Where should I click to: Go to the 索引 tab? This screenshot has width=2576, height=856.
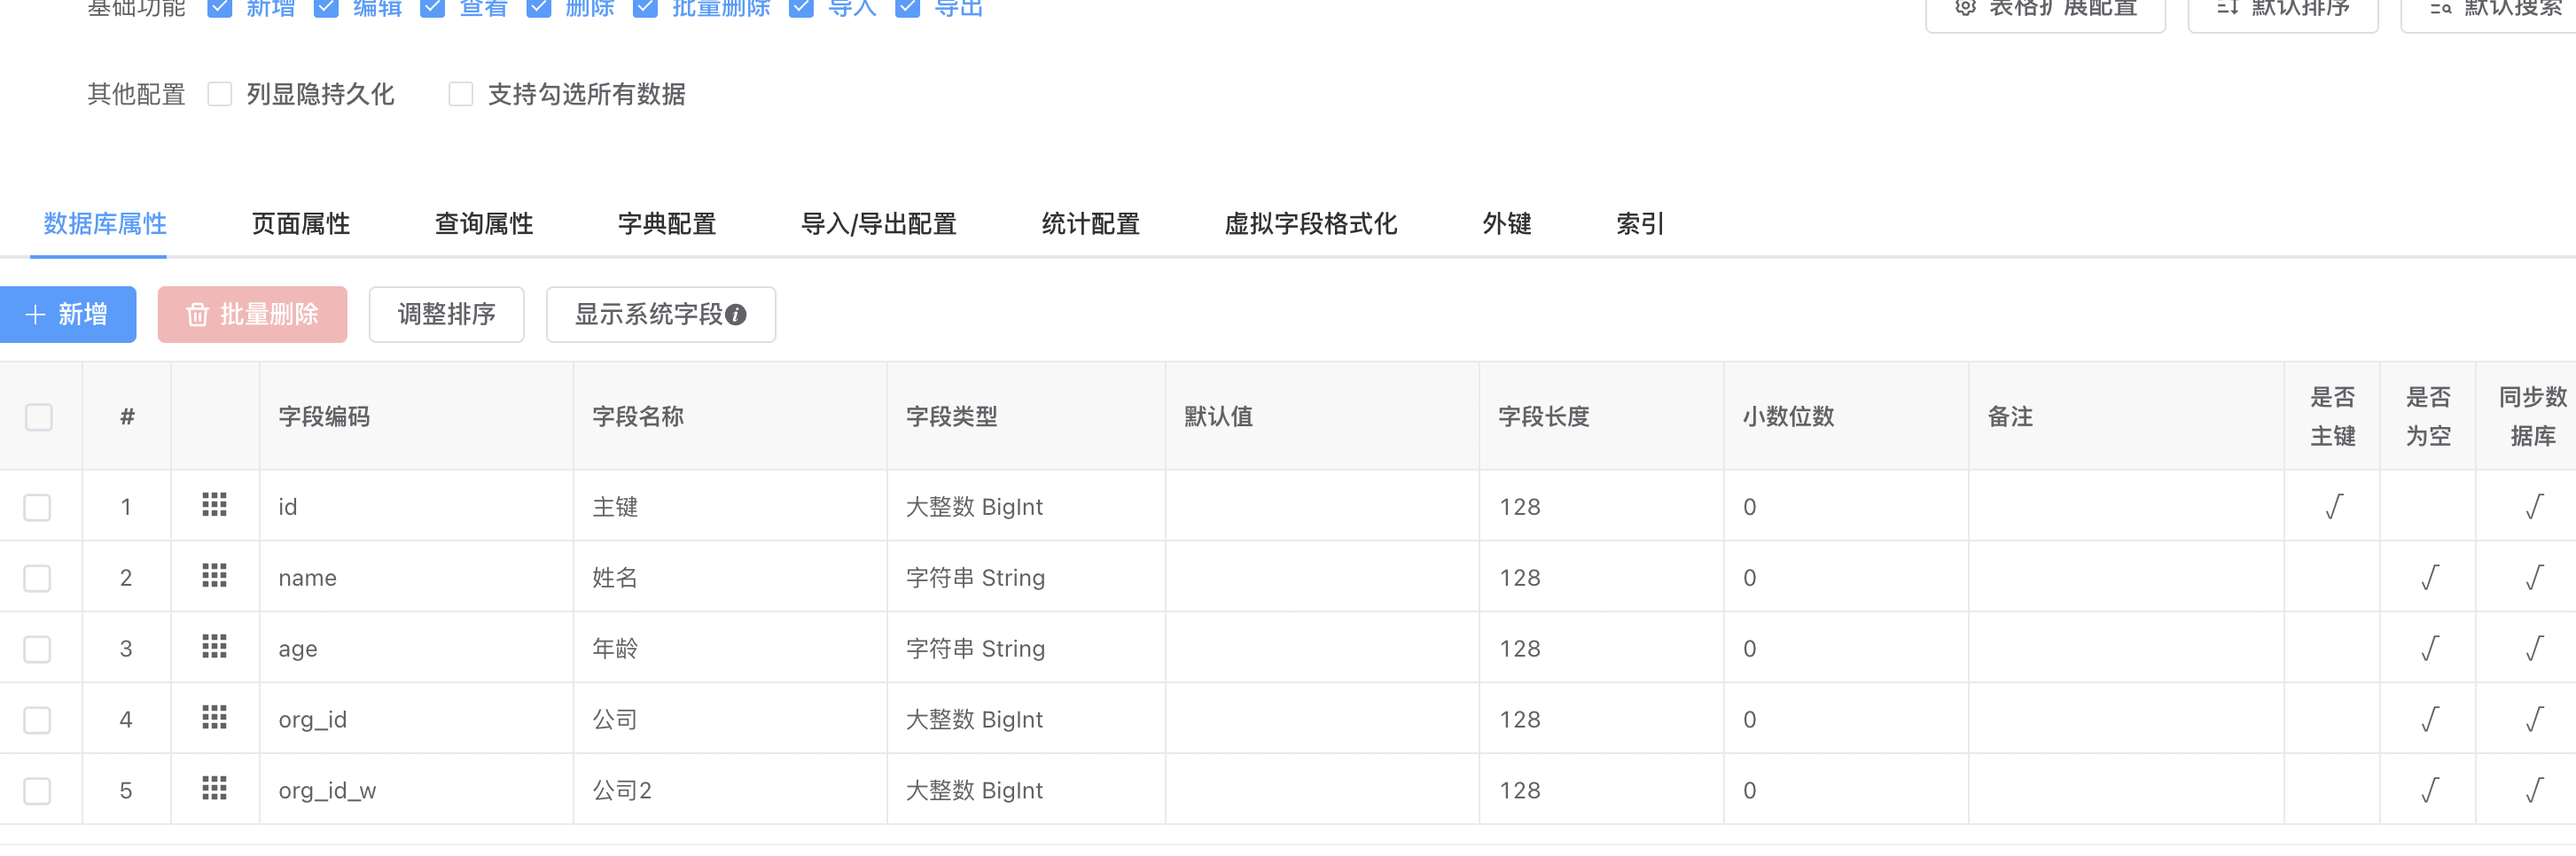point(1639,224)
